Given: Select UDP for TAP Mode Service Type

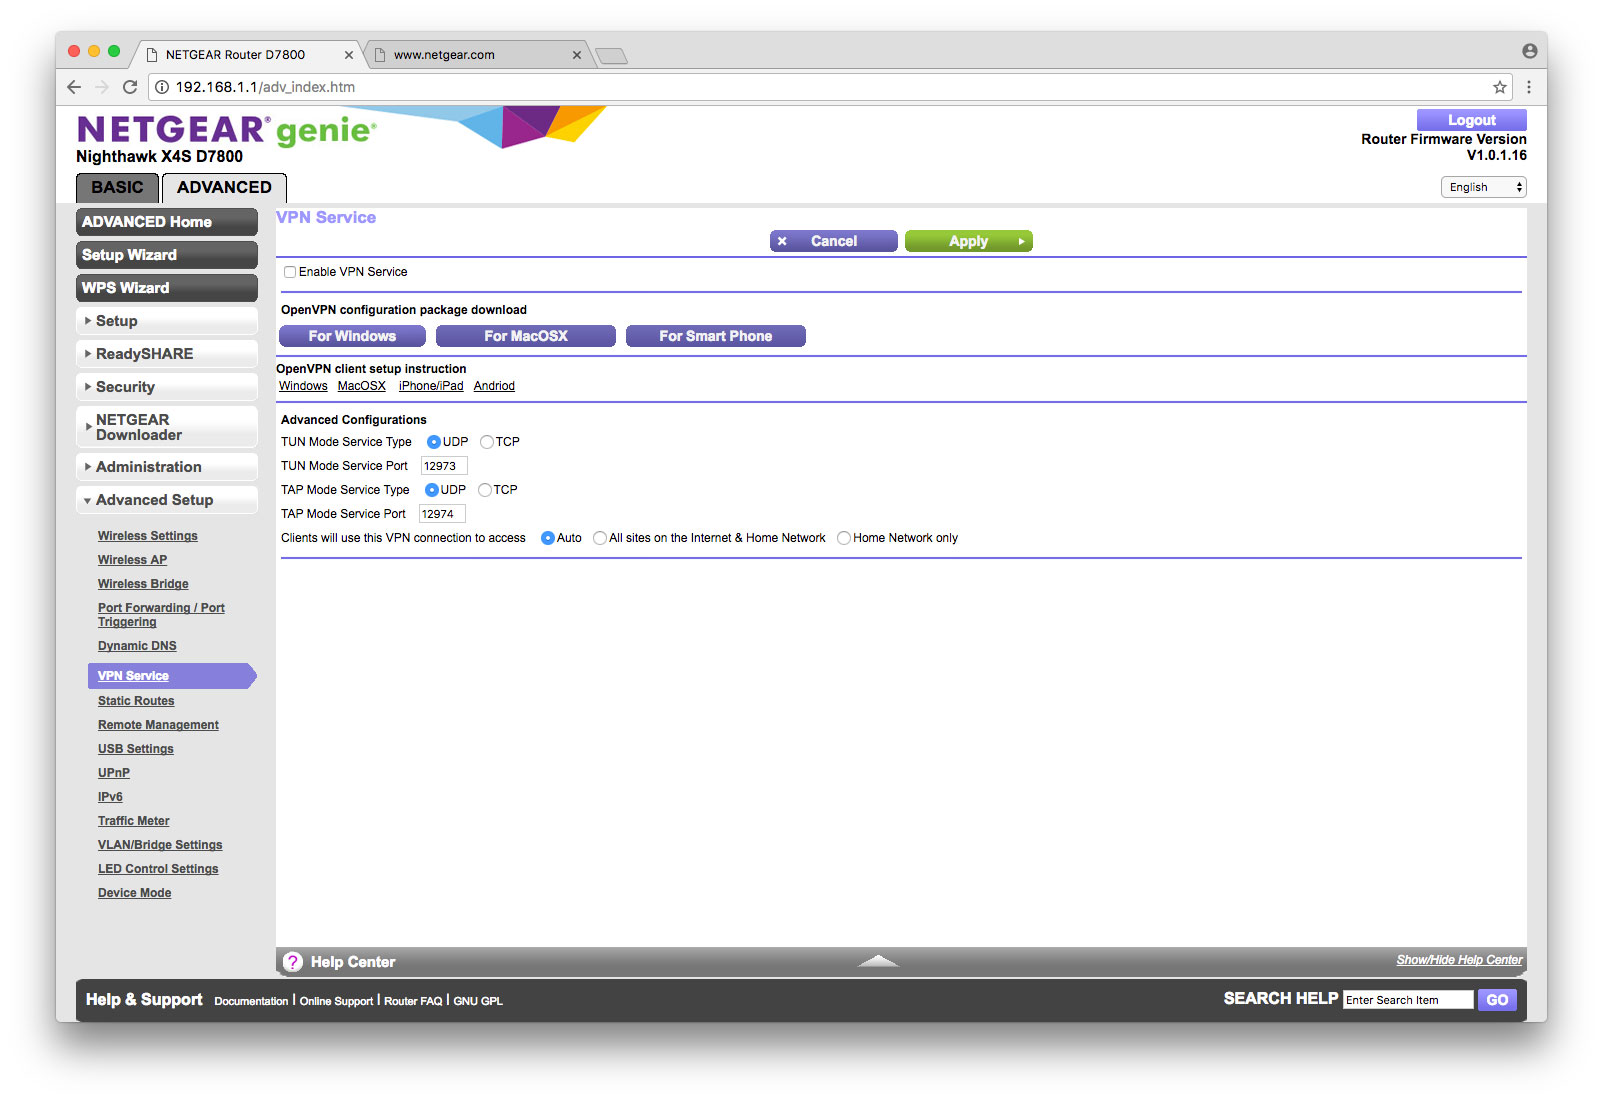Looking at the screenshot, I should 432,490.
